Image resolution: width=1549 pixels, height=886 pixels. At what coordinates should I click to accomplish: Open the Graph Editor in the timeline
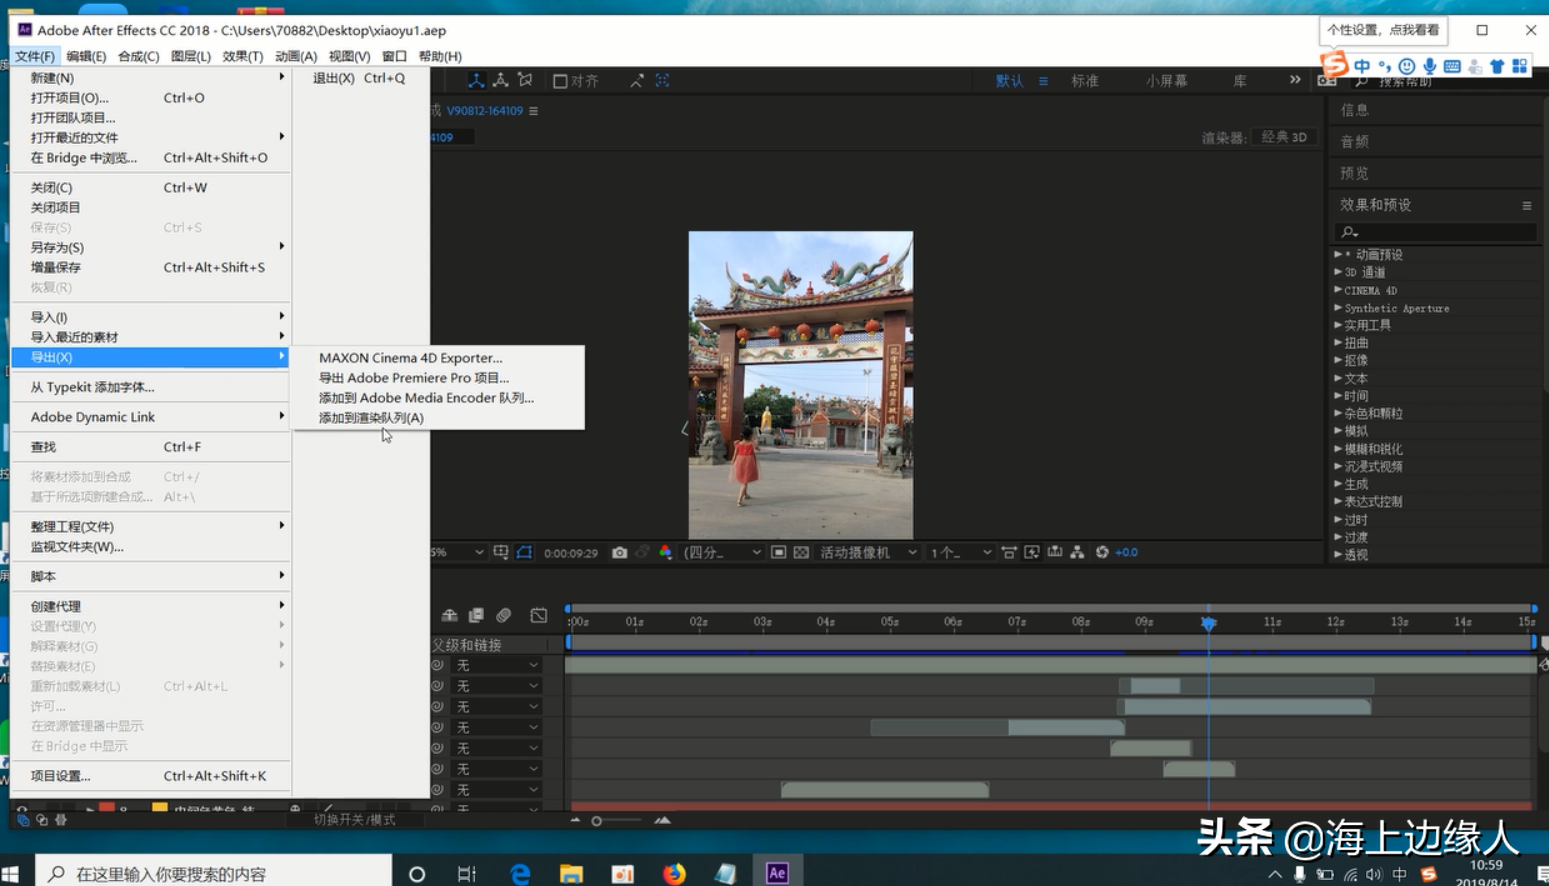(x=540, y=615)
